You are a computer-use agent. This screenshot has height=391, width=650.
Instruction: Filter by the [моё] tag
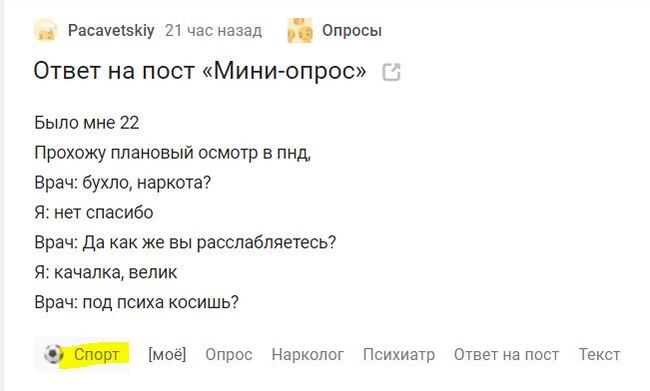click(167, 355)
